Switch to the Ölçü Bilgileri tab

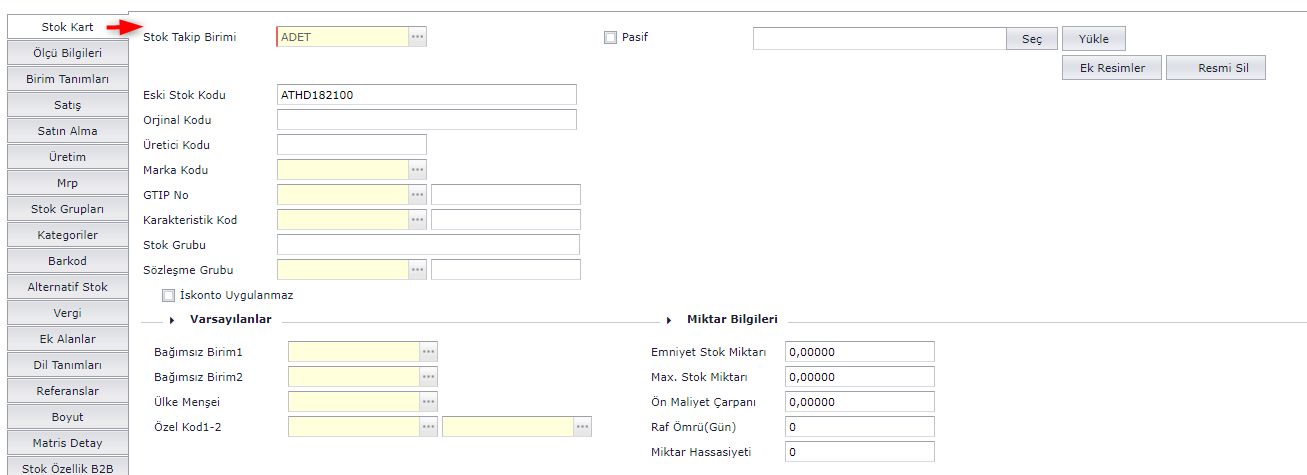coord(68,53)
